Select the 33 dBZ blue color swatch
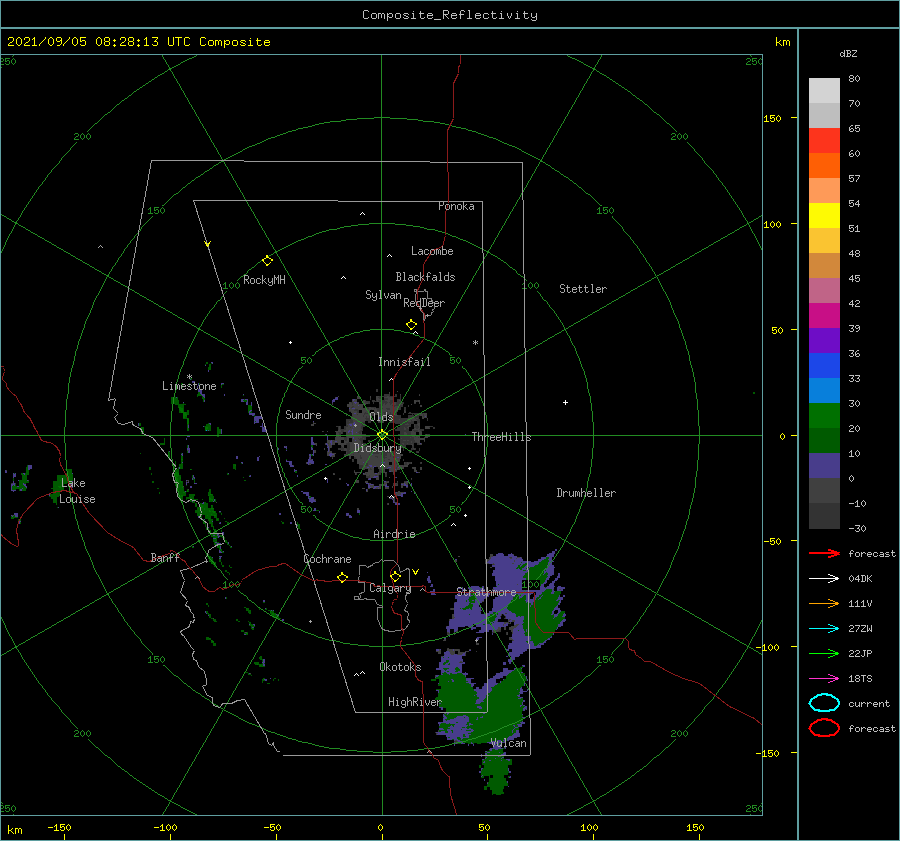 click(824, 366)
